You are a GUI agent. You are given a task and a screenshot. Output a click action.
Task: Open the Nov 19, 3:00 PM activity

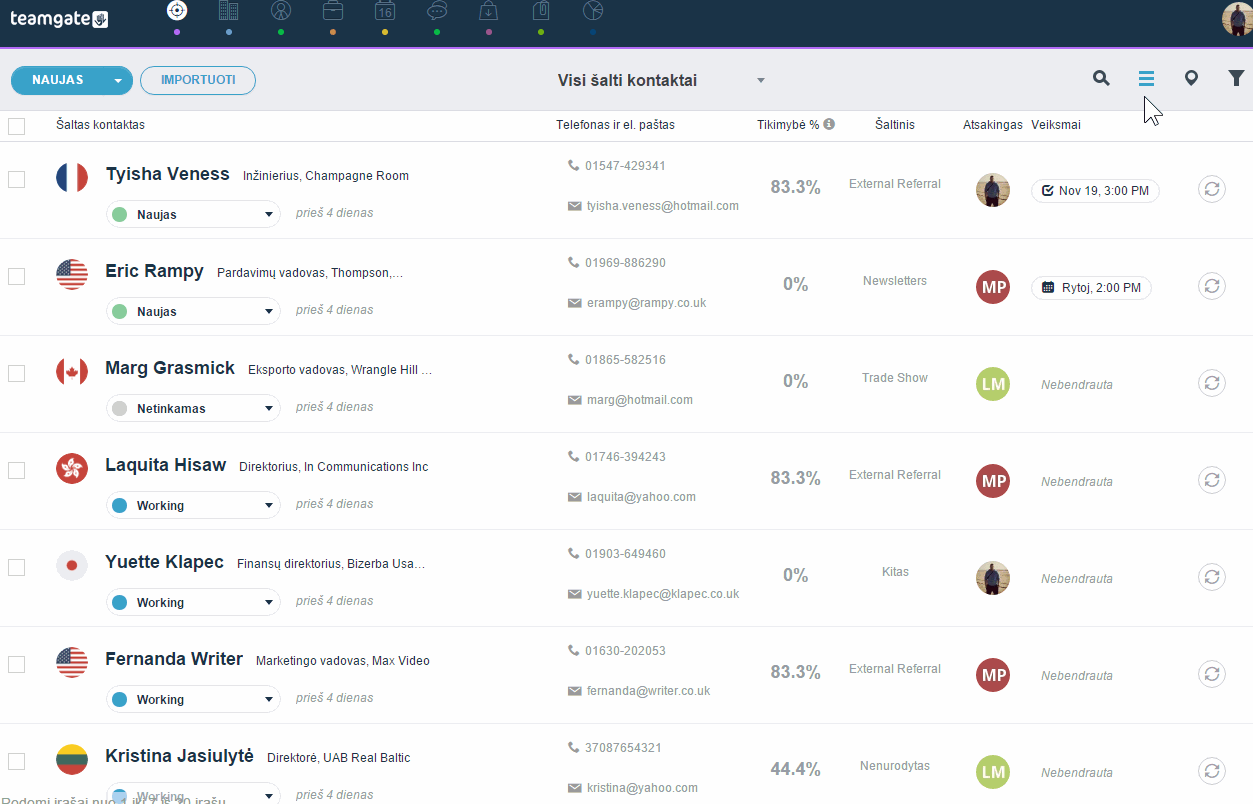[x=1095, y=191]
